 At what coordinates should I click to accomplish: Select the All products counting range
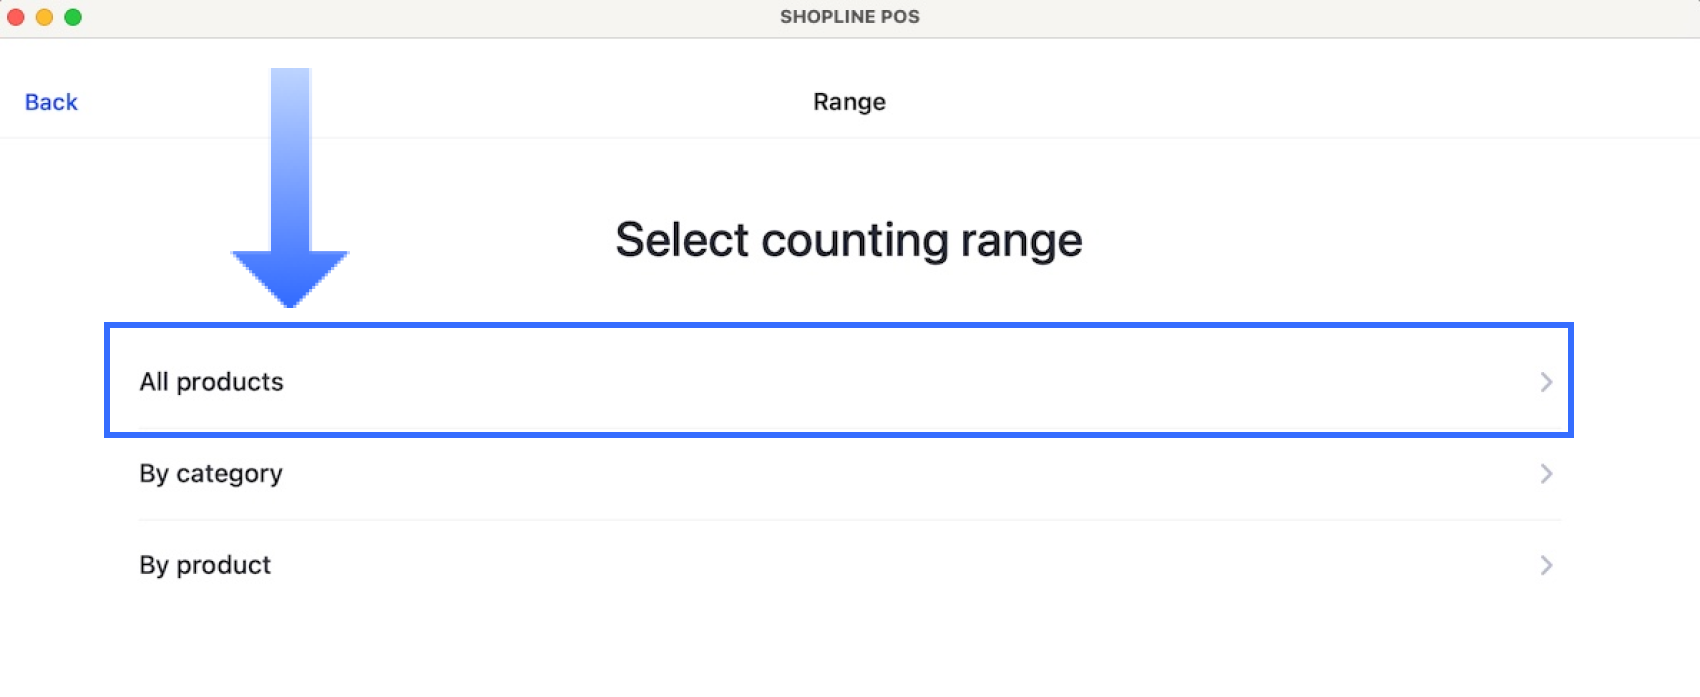tap(838, 381)
